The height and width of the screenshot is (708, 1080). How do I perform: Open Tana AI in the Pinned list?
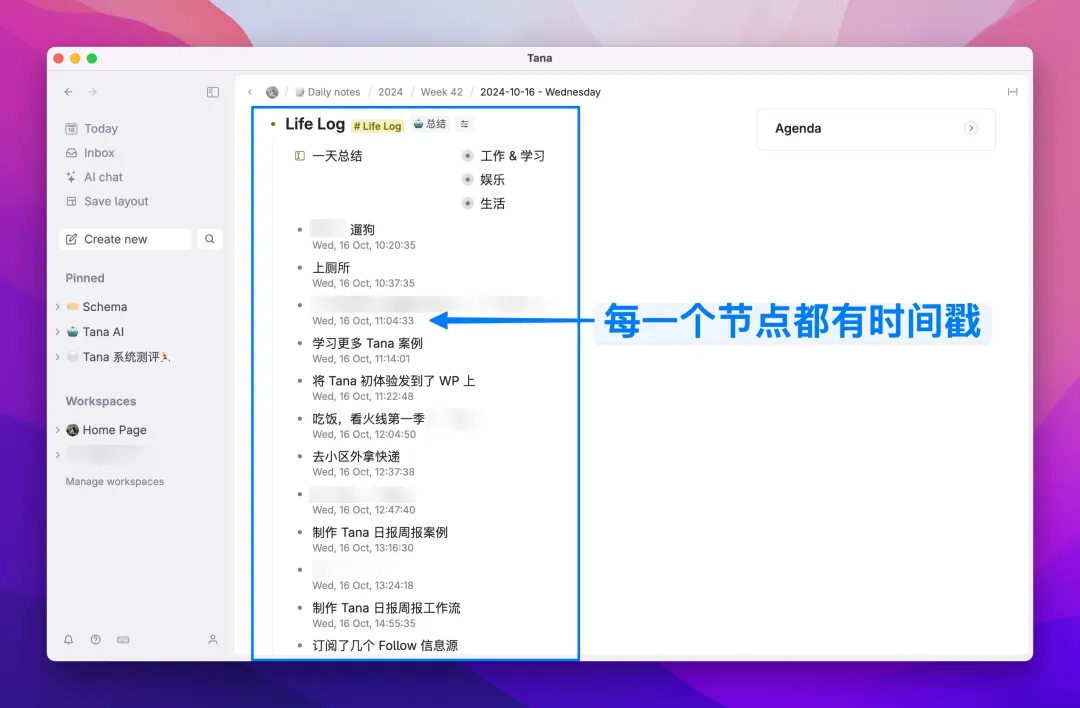pyautogui.click(x=103, y=332)
